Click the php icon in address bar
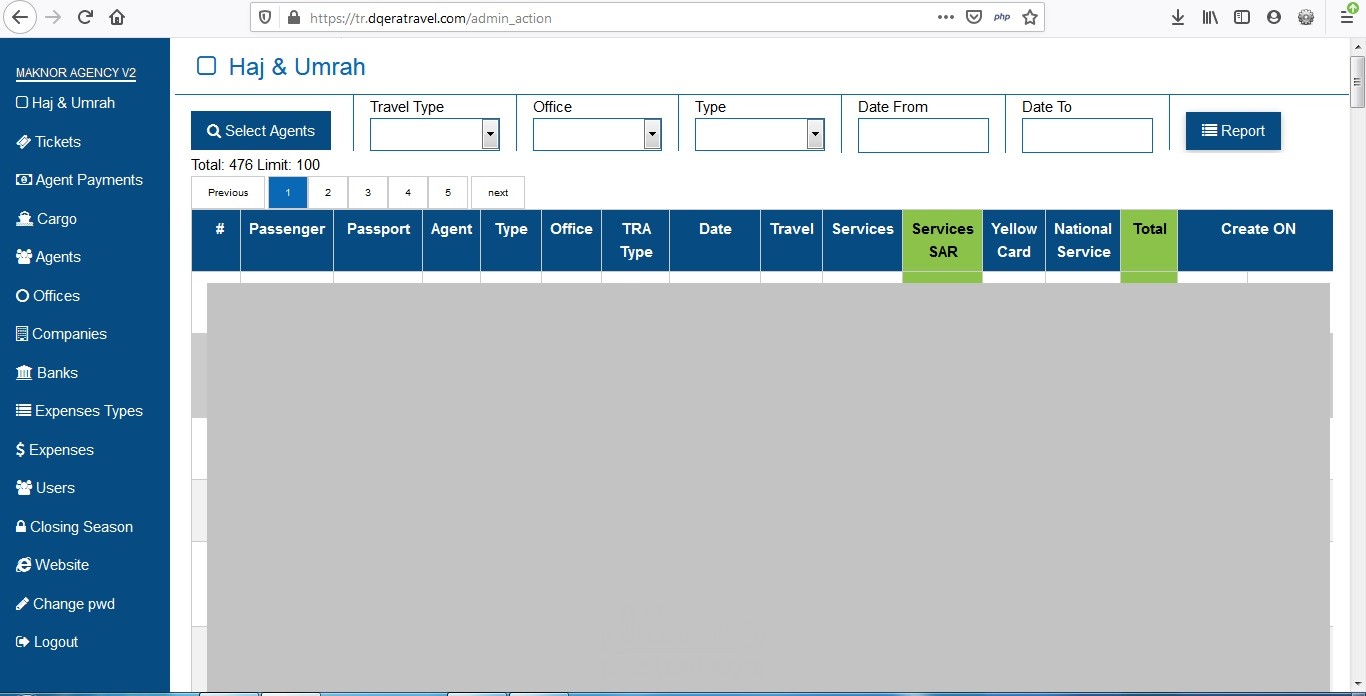This screenshot has height=696, width=1366. [1001, 17]
